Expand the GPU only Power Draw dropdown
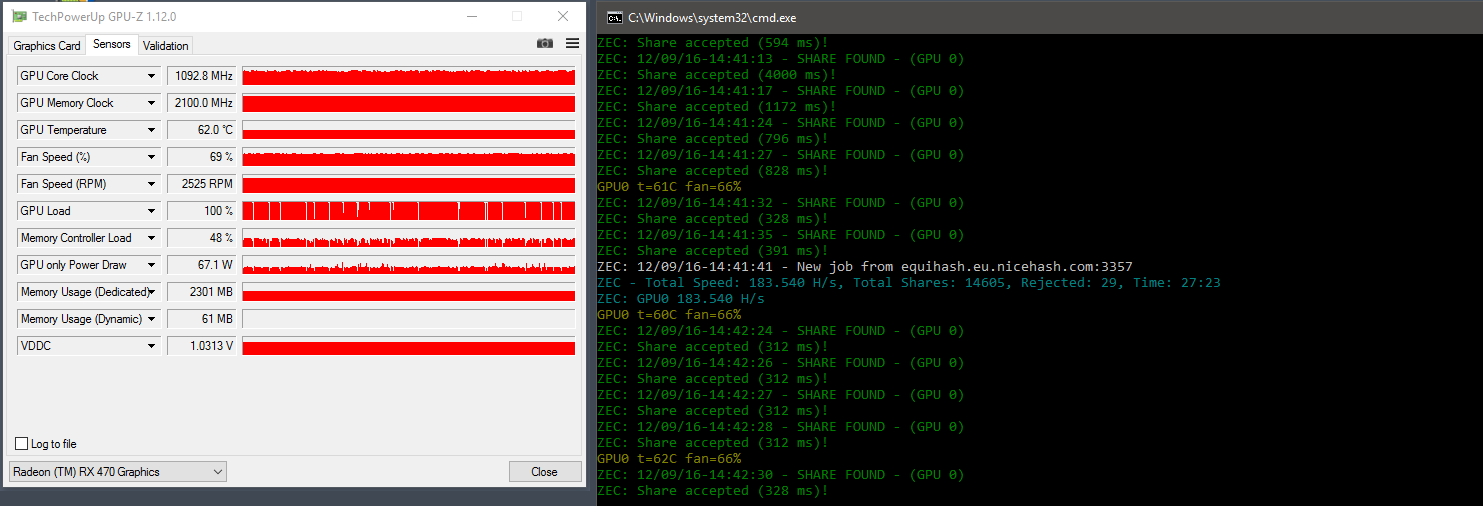Screen dimensions: 1483x506 (x=152, y=265)
